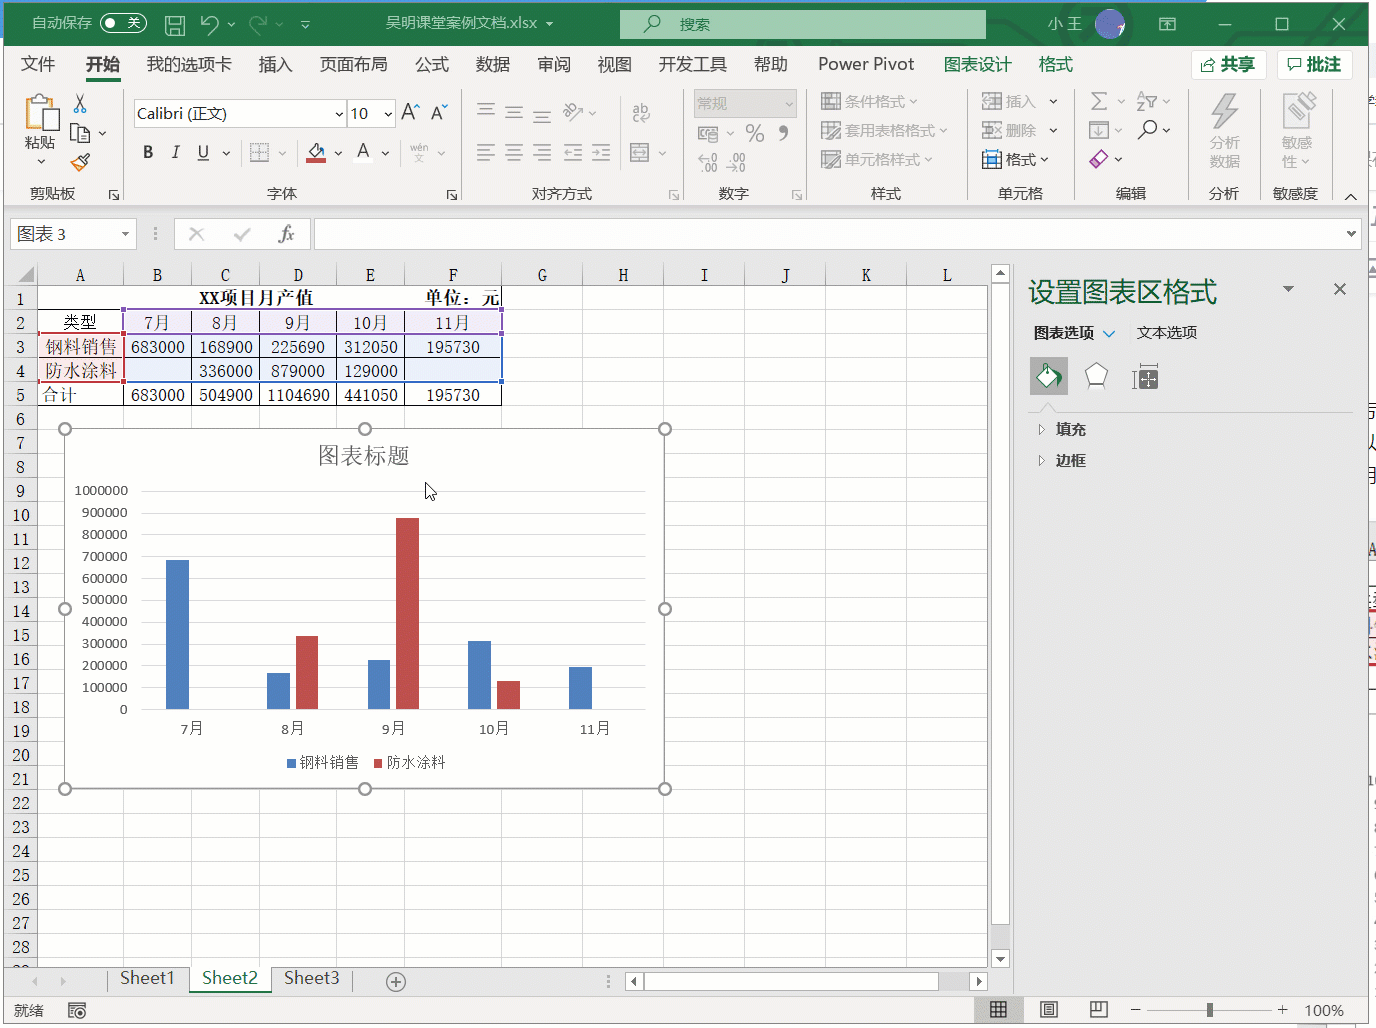Image resolution: width=1376 pixels, height=1028 pixels.
Task: Click the Comma style icon
Action: 783,133
